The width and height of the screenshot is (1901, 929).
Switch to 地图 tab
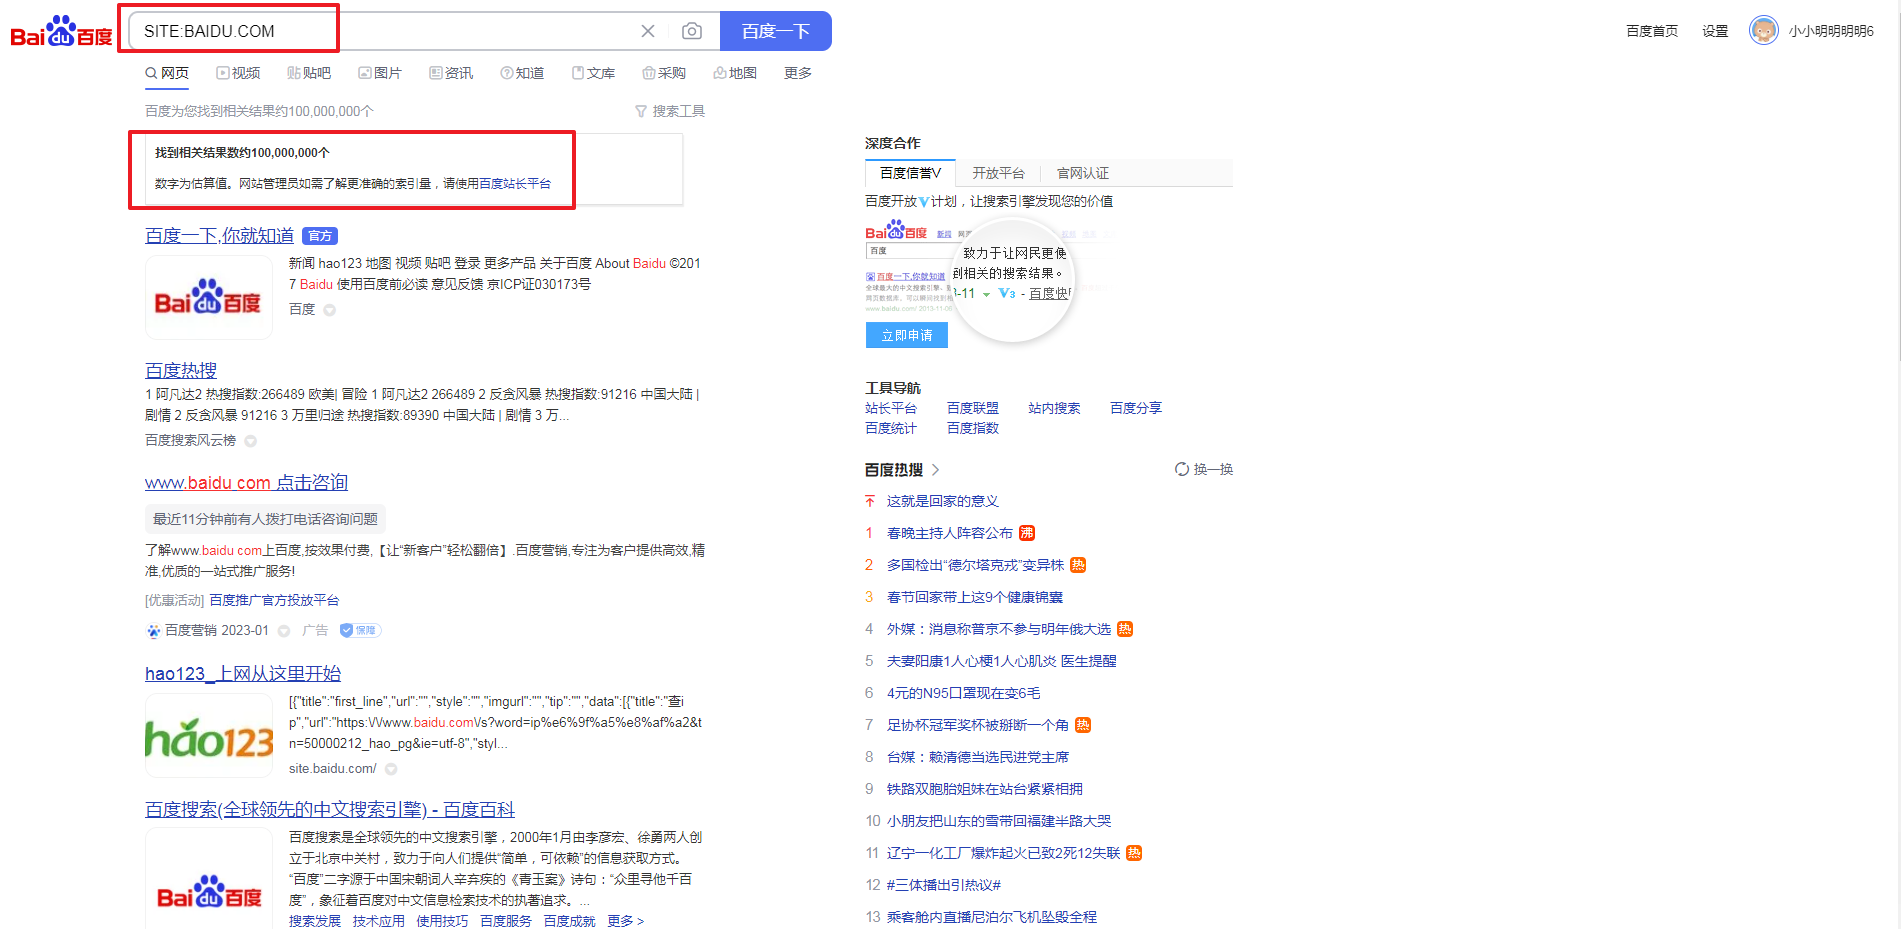[x=735, y=73]
